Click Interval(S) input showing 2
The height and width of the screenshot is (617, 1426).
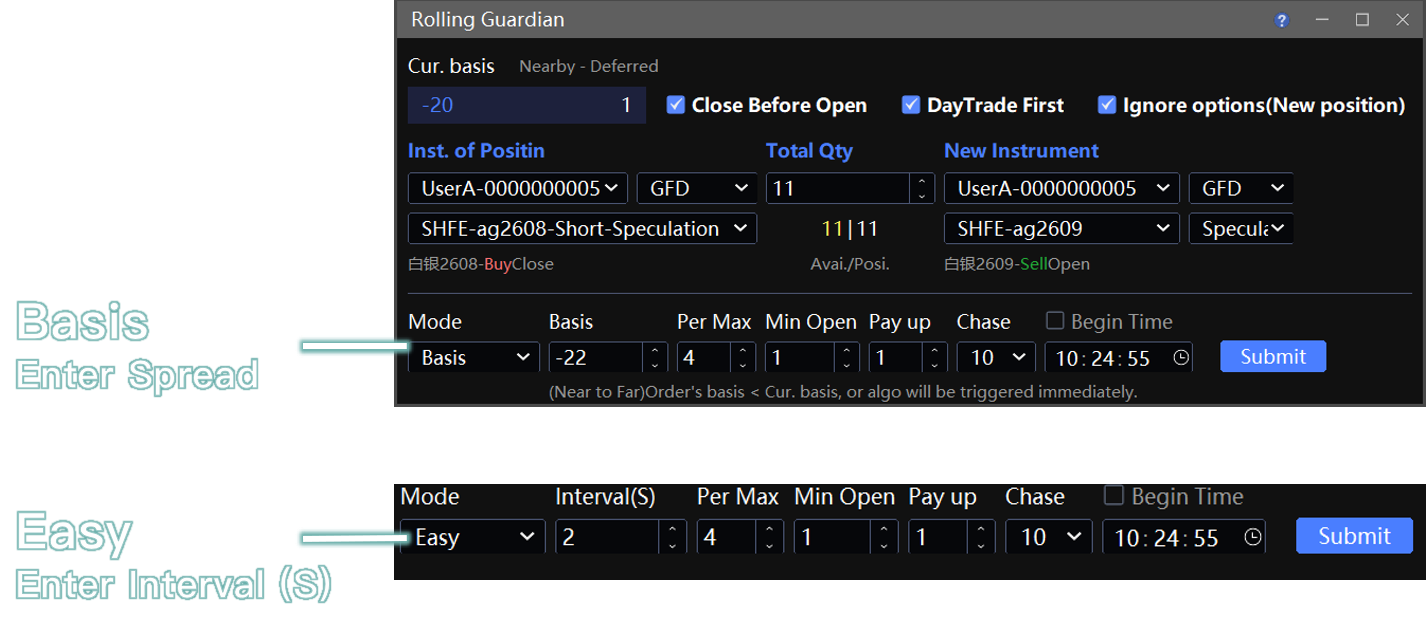click(608, 537)
